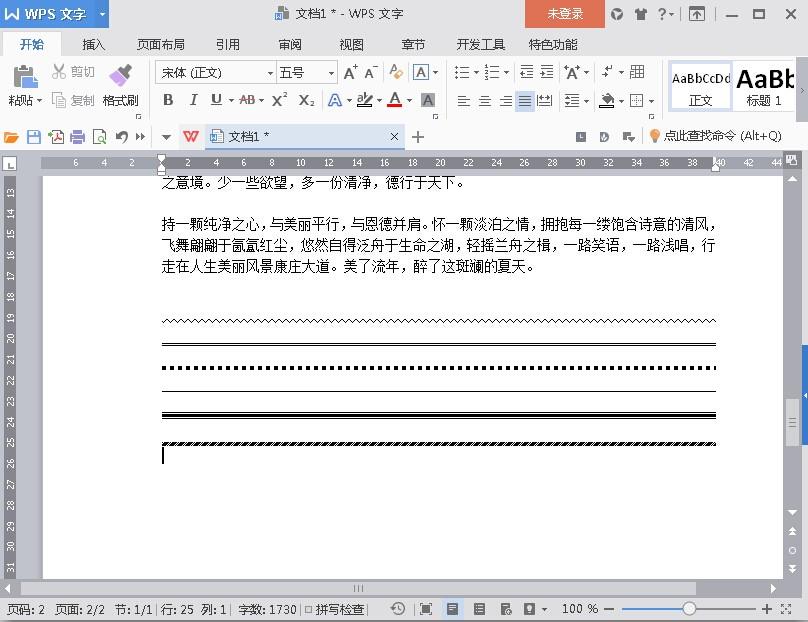The image size is (808, 622).
Task: Click the zoom slider handle
Action: pos(689,609)
